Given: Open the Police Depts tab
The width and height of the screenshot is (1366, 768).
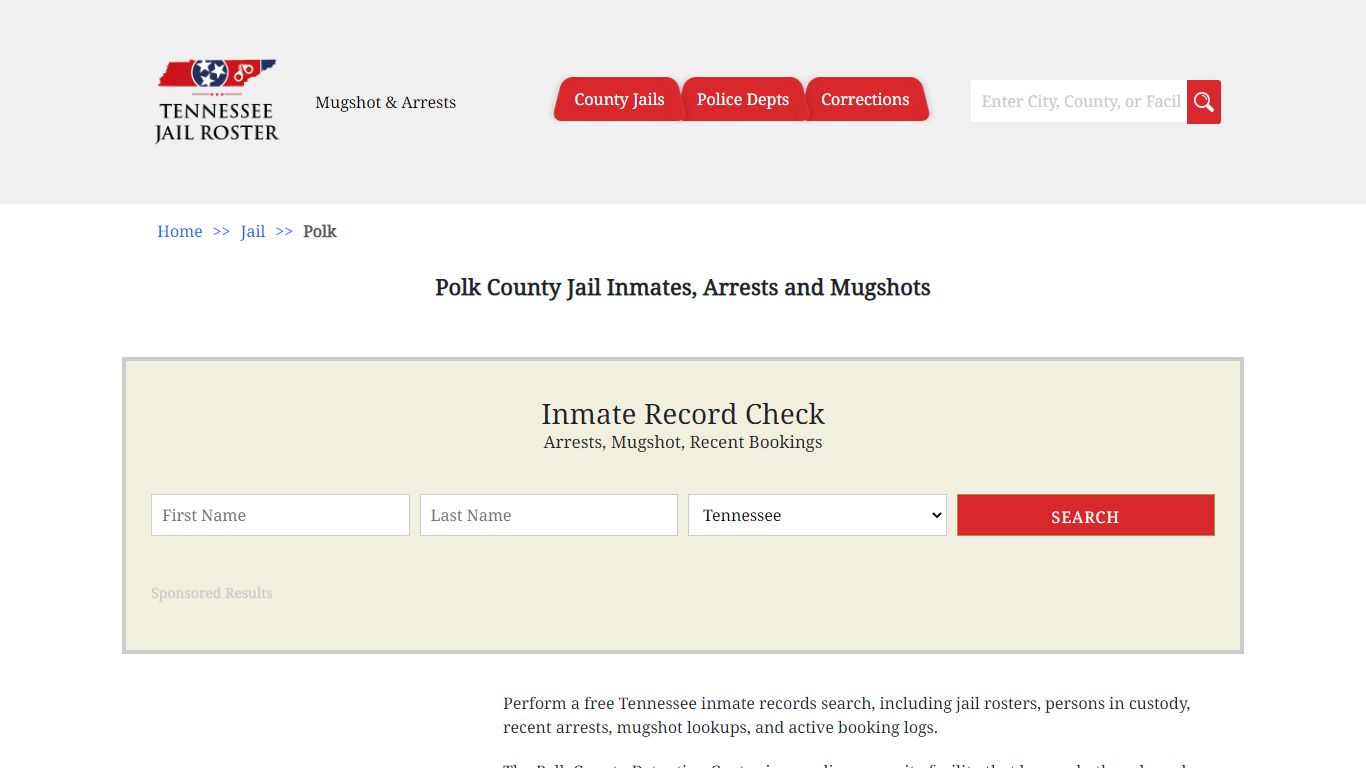Looking at the screenshot, I should [x=743, y=99].
